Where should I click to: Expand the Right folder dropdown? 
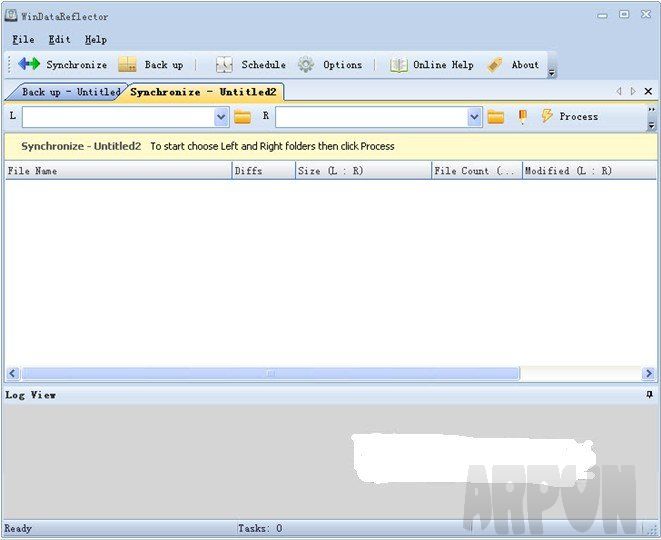pyautogui.click(x=474, y=117)
